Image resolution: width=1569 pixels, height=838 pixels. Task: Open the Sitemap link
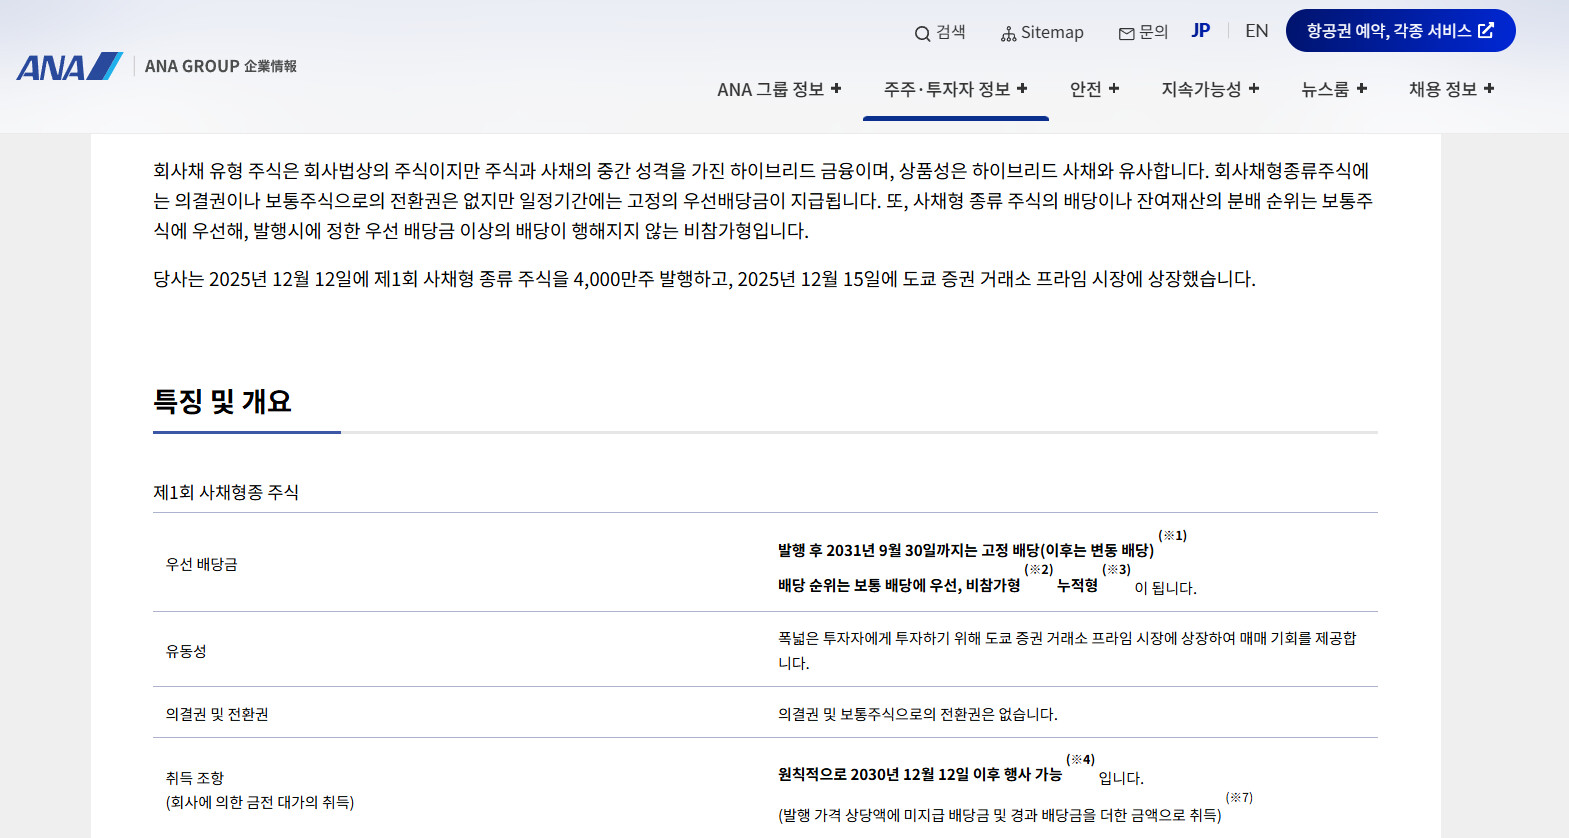point(1042,33)
